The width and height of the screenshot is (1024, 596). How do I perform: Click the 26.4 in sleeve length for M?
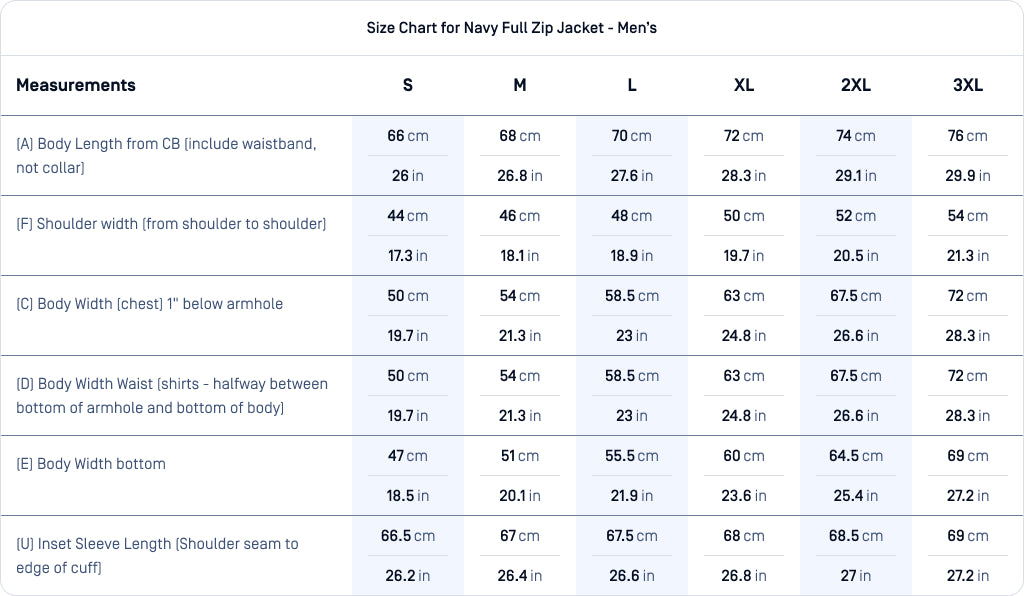520,576
